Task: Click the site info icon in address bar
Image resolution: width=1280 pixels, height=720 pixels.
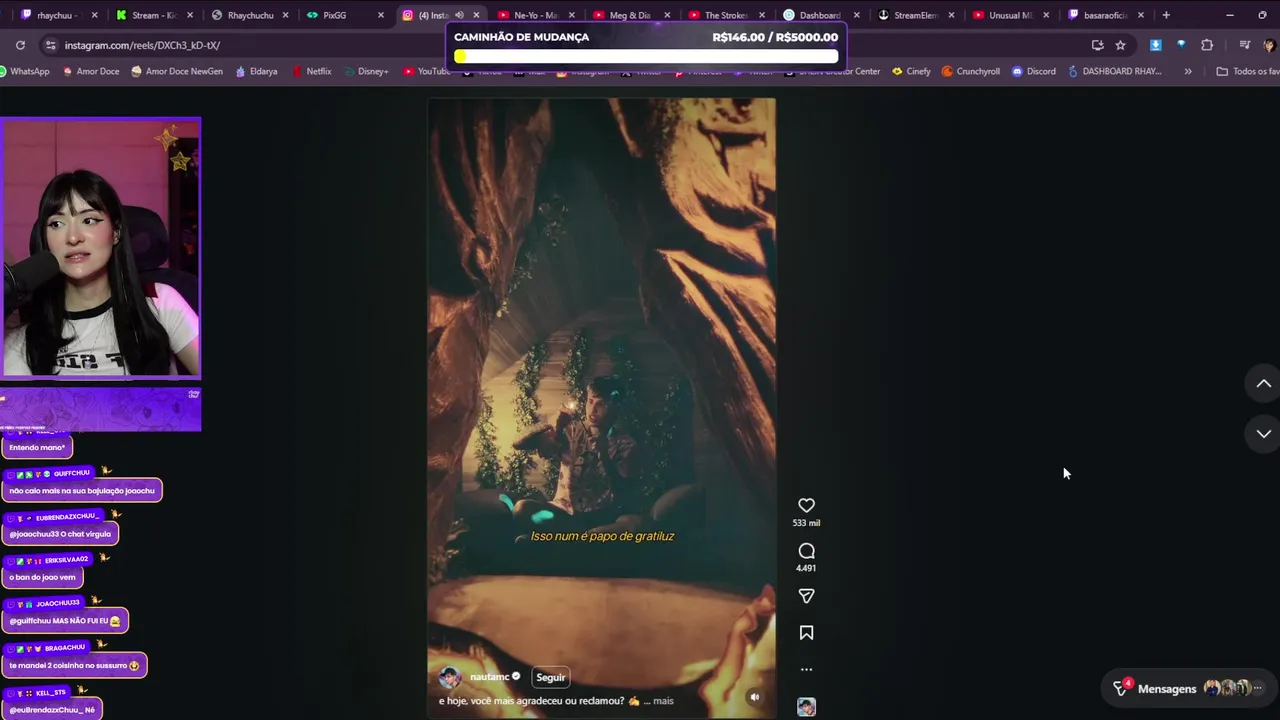Action: click(51, 45)
